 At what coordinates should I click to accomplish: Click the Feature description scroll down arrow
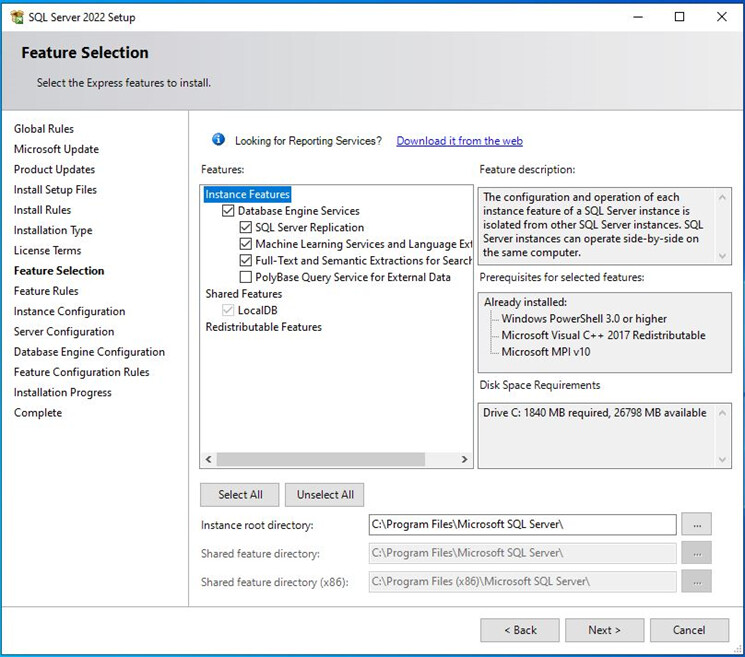coord(722,256)
